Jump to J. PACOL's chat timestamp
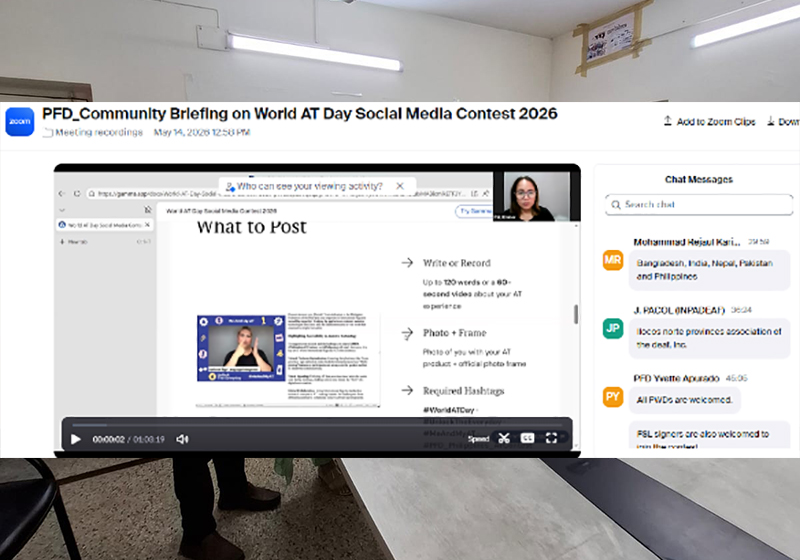This screenshot has height=560, width=800. point(741,310)
